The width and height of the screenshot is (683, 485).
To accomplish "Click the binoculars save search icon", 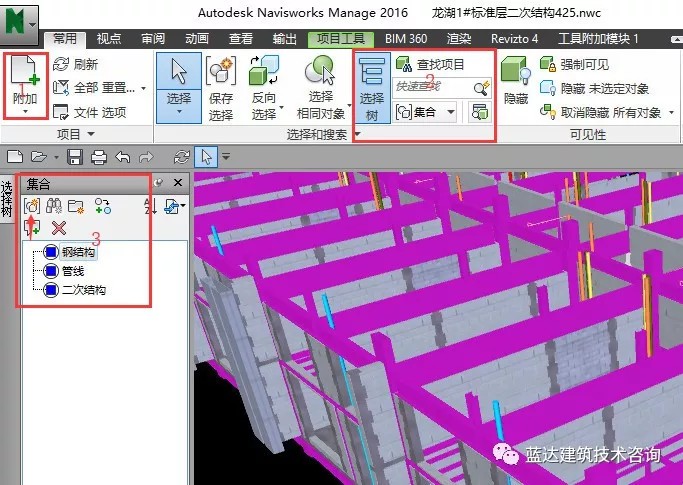I will [55, 206].
